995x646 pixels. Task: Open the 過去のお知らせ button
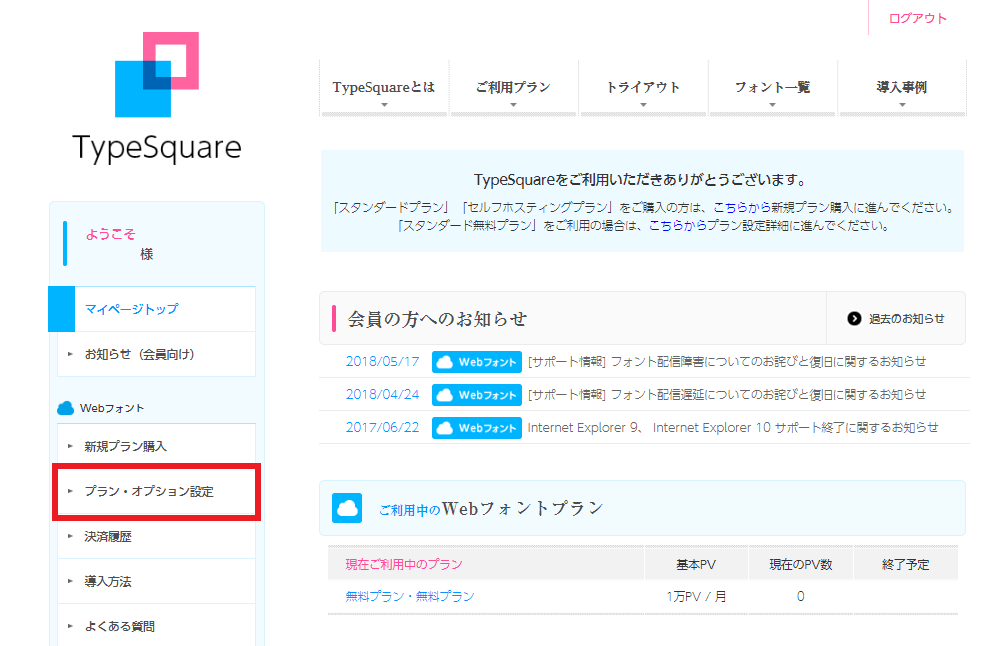[x=895, y=319]
